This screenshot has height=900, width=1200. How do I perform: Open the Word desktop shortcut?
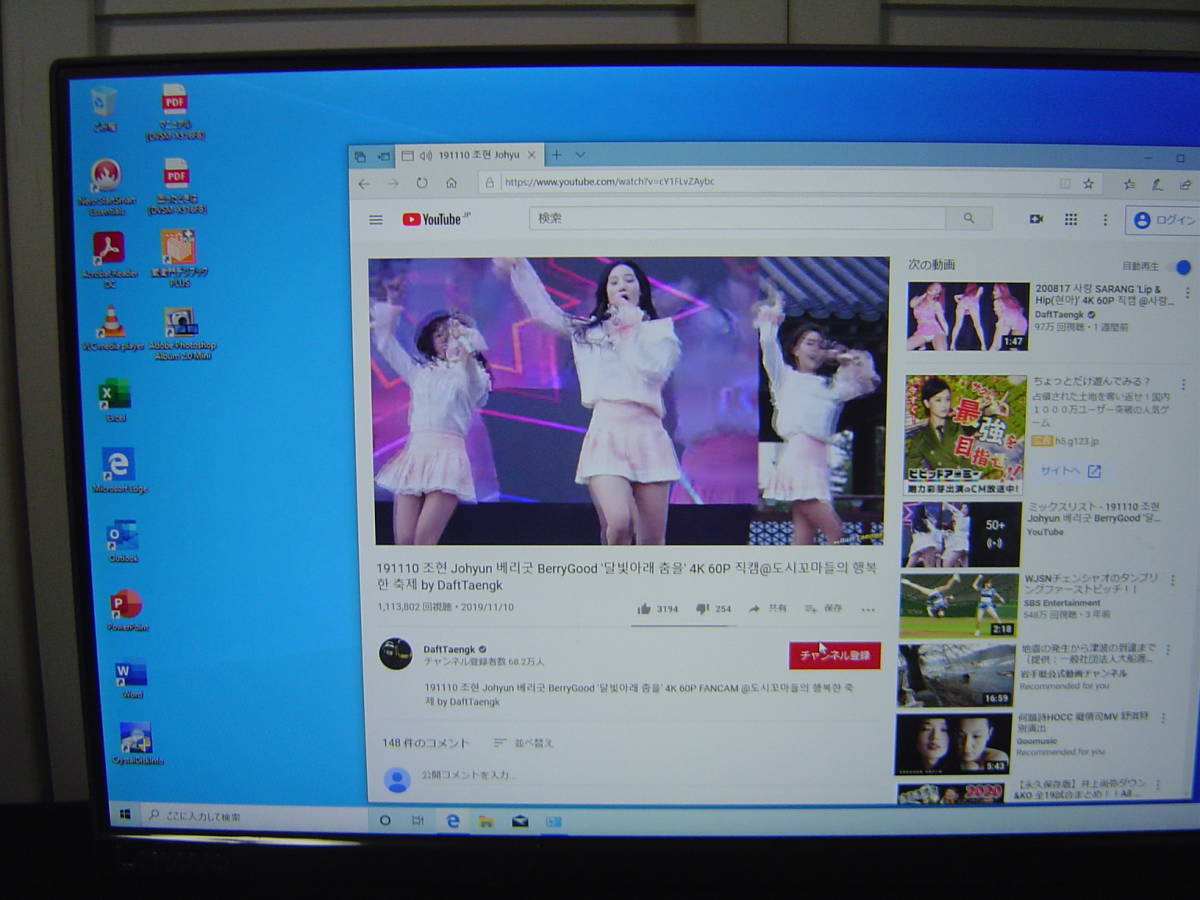(131, 679)
